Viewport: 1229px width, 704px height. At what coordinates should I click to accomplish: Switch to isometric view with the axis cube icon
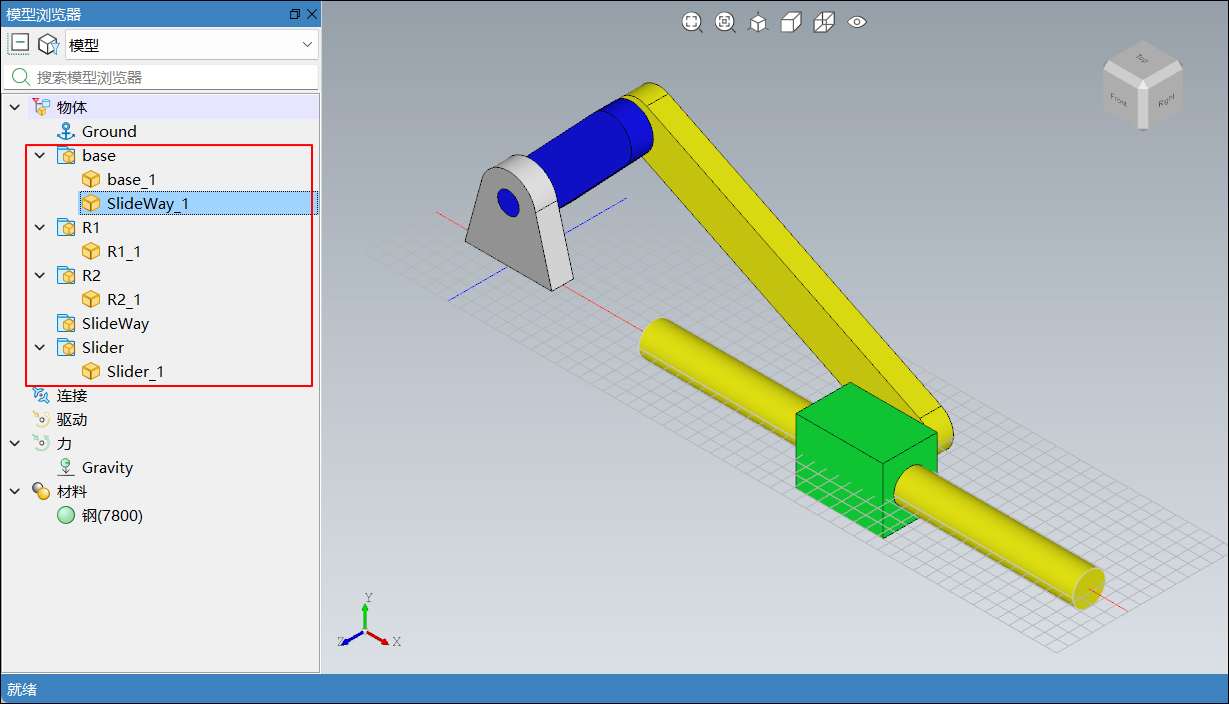click(758, 22)
